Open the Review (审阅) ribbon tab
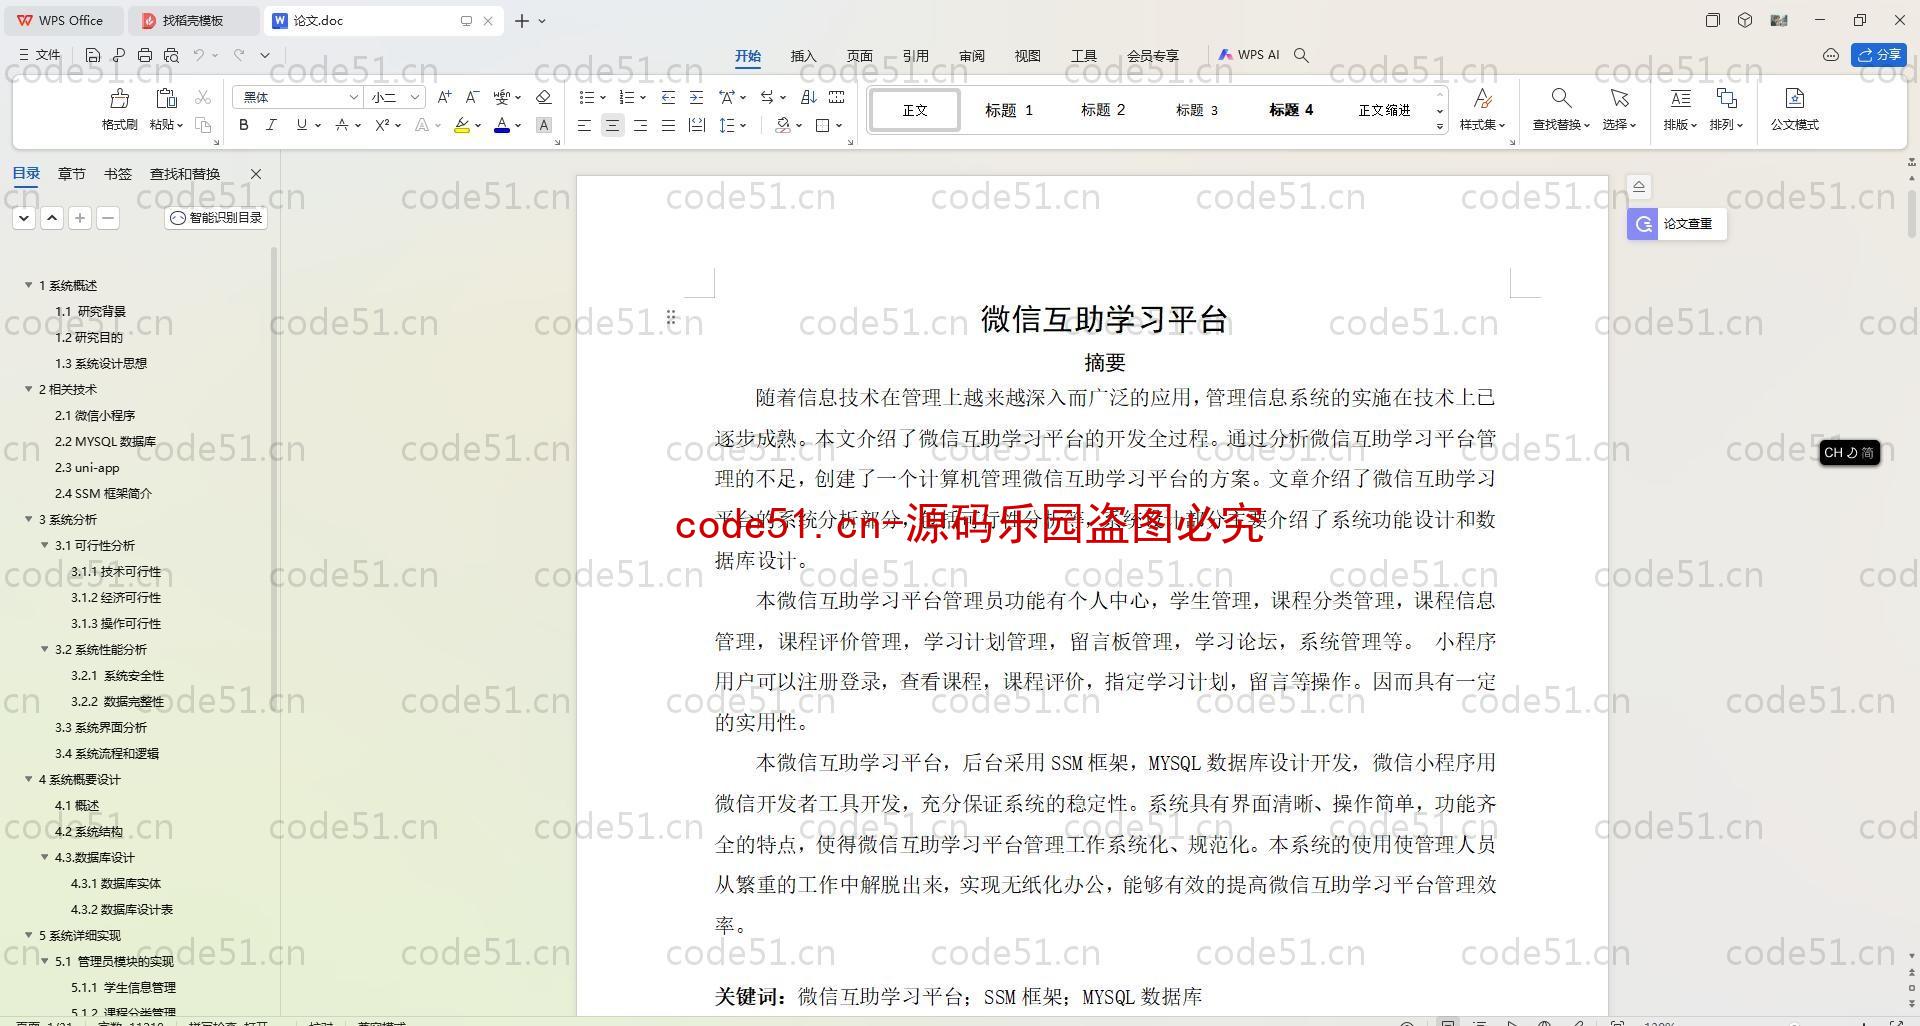 point(971,56)
